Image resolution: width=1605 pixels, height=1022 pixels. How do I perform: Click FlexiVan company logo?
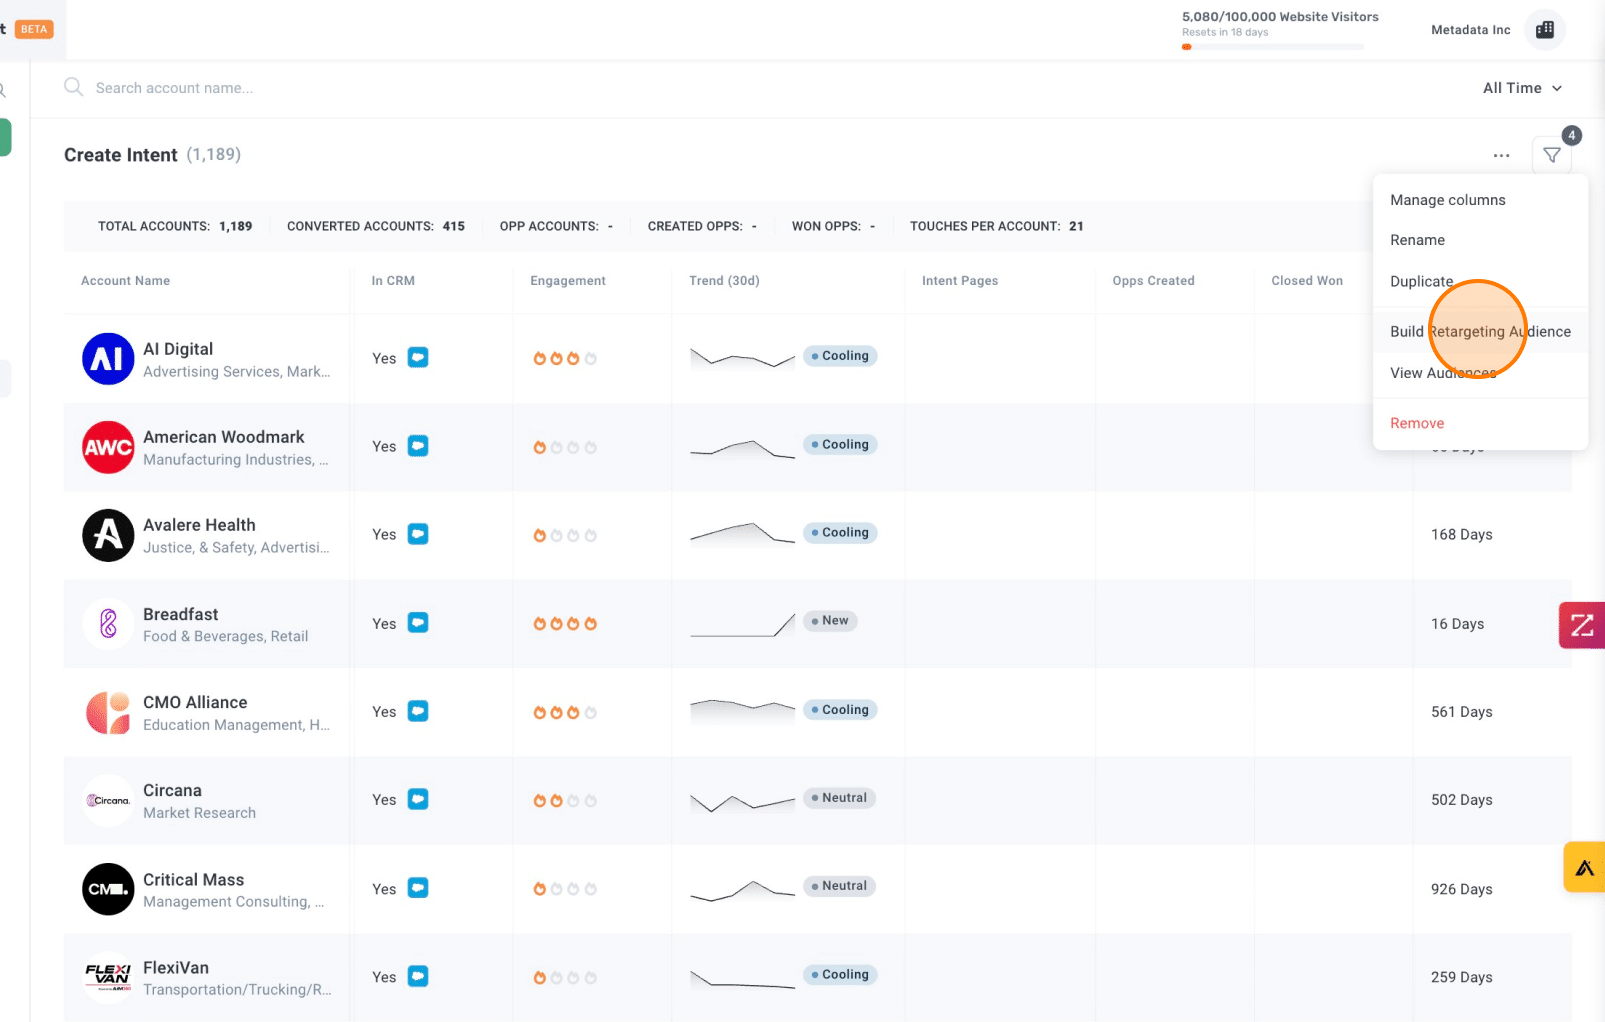pyautogui.click(x=108, y=977)
